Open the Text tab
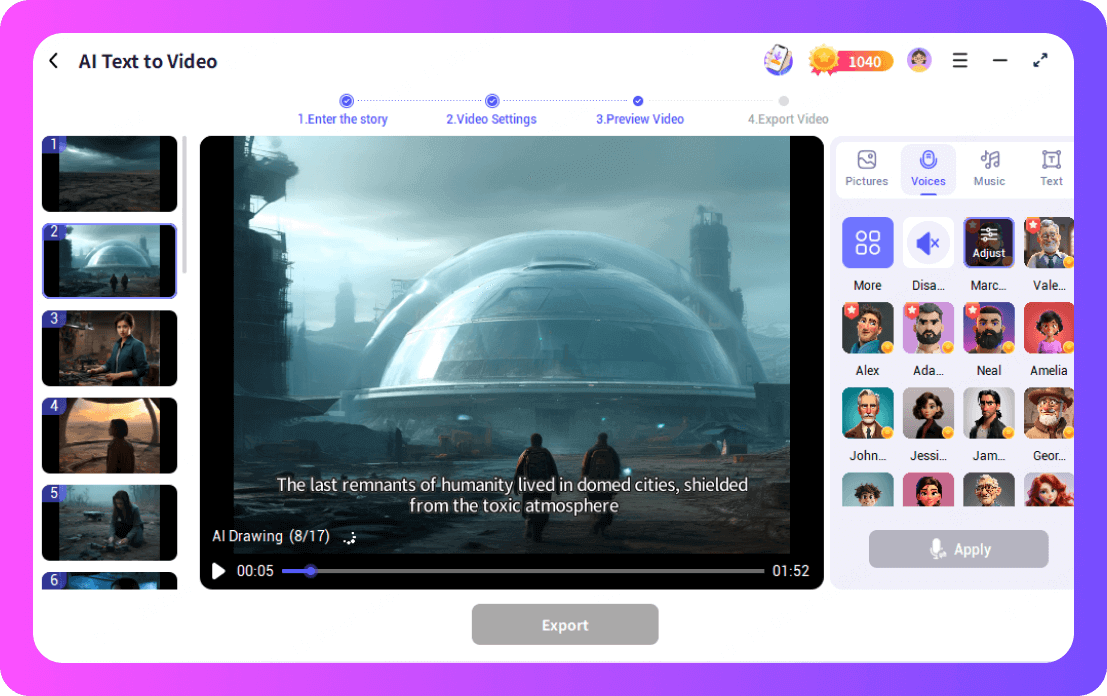This screenshot has height=696, width=1107. coord(1051,168)
